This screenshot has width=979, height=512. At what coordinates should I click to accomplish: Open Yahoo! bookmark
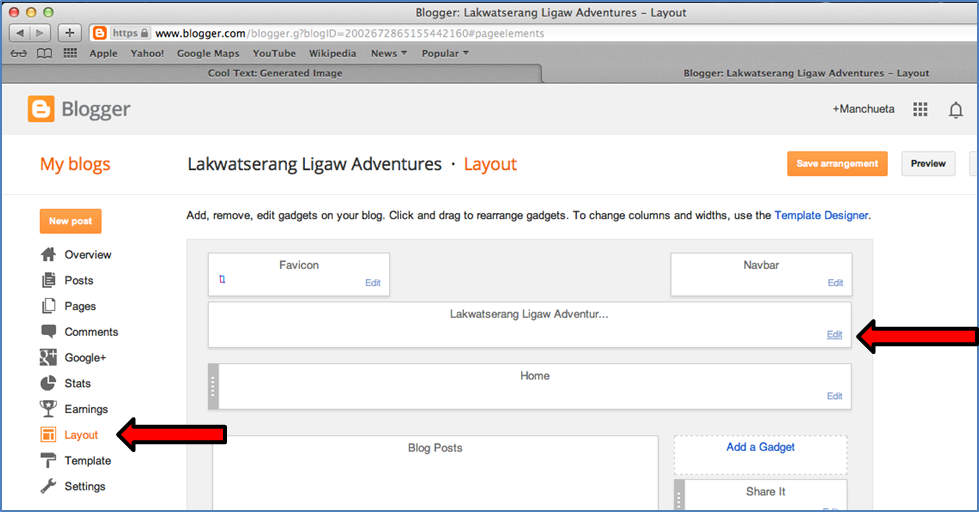[147, 54]
